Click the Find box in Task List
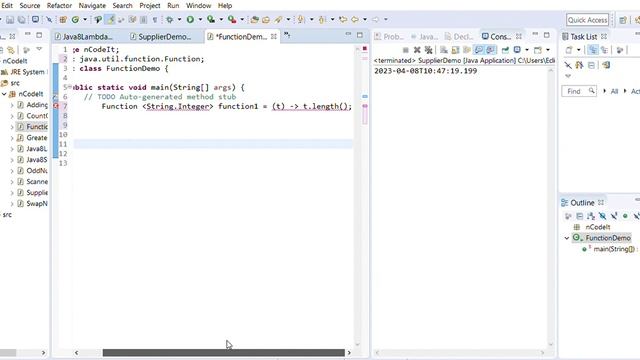 pyautogui.click(x=579, y=91)
